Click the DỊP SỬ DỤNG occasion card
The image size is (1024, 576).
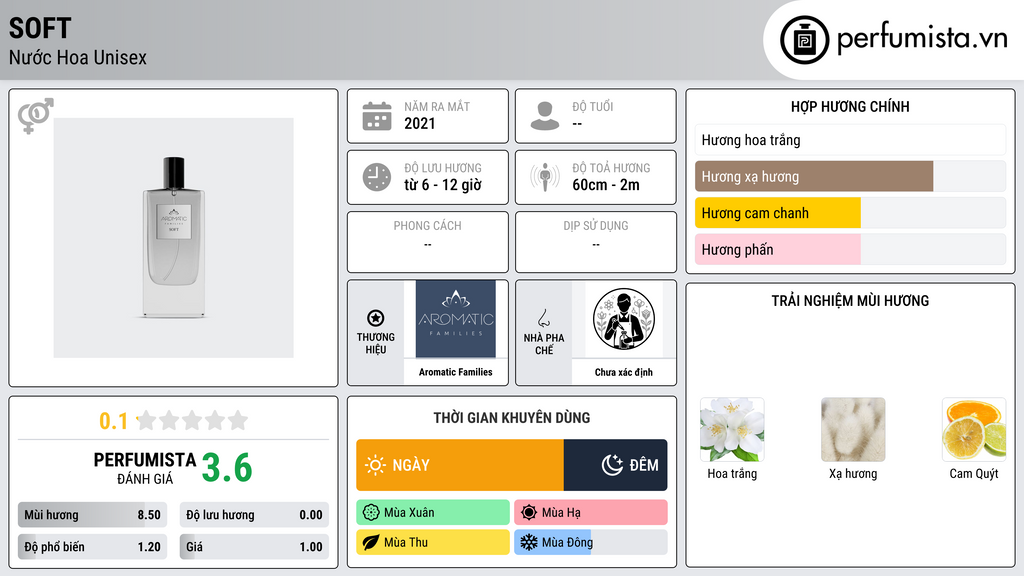pos(596,242)
